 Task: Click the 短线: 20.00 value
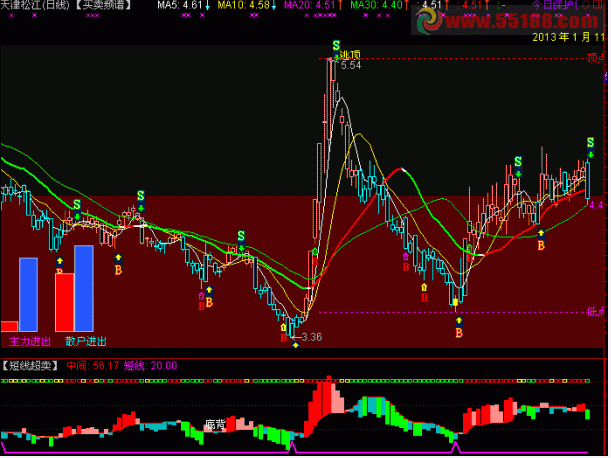[150, 366]
